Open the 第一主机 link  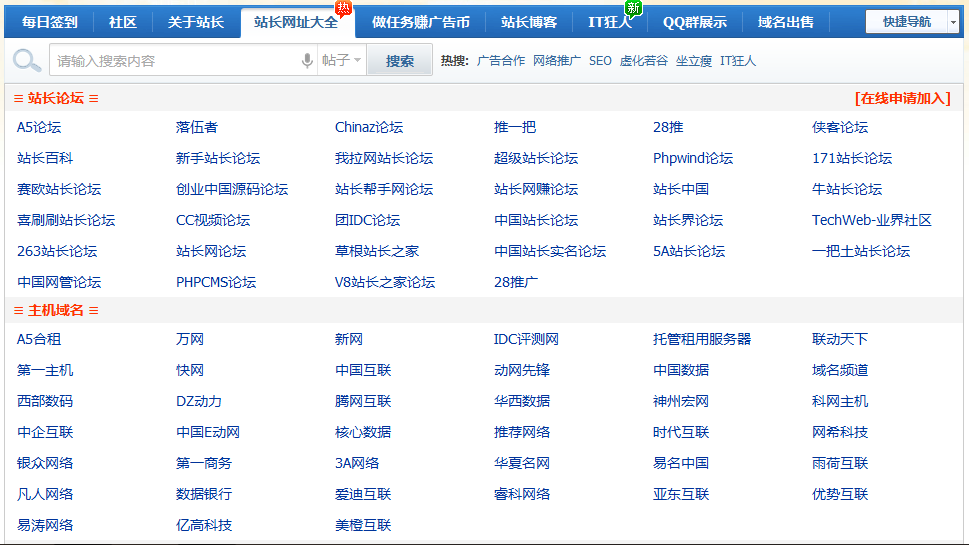(x=45, y=370)
